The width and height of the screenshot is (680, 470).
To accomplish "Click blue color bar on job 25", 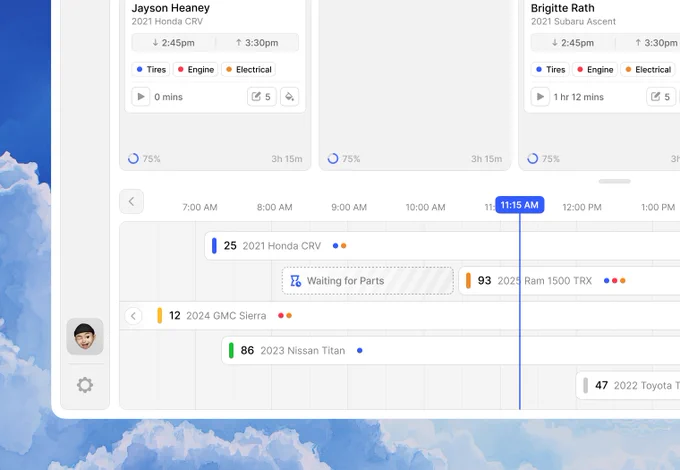I will pyautogui.click(x=214, y=246).
